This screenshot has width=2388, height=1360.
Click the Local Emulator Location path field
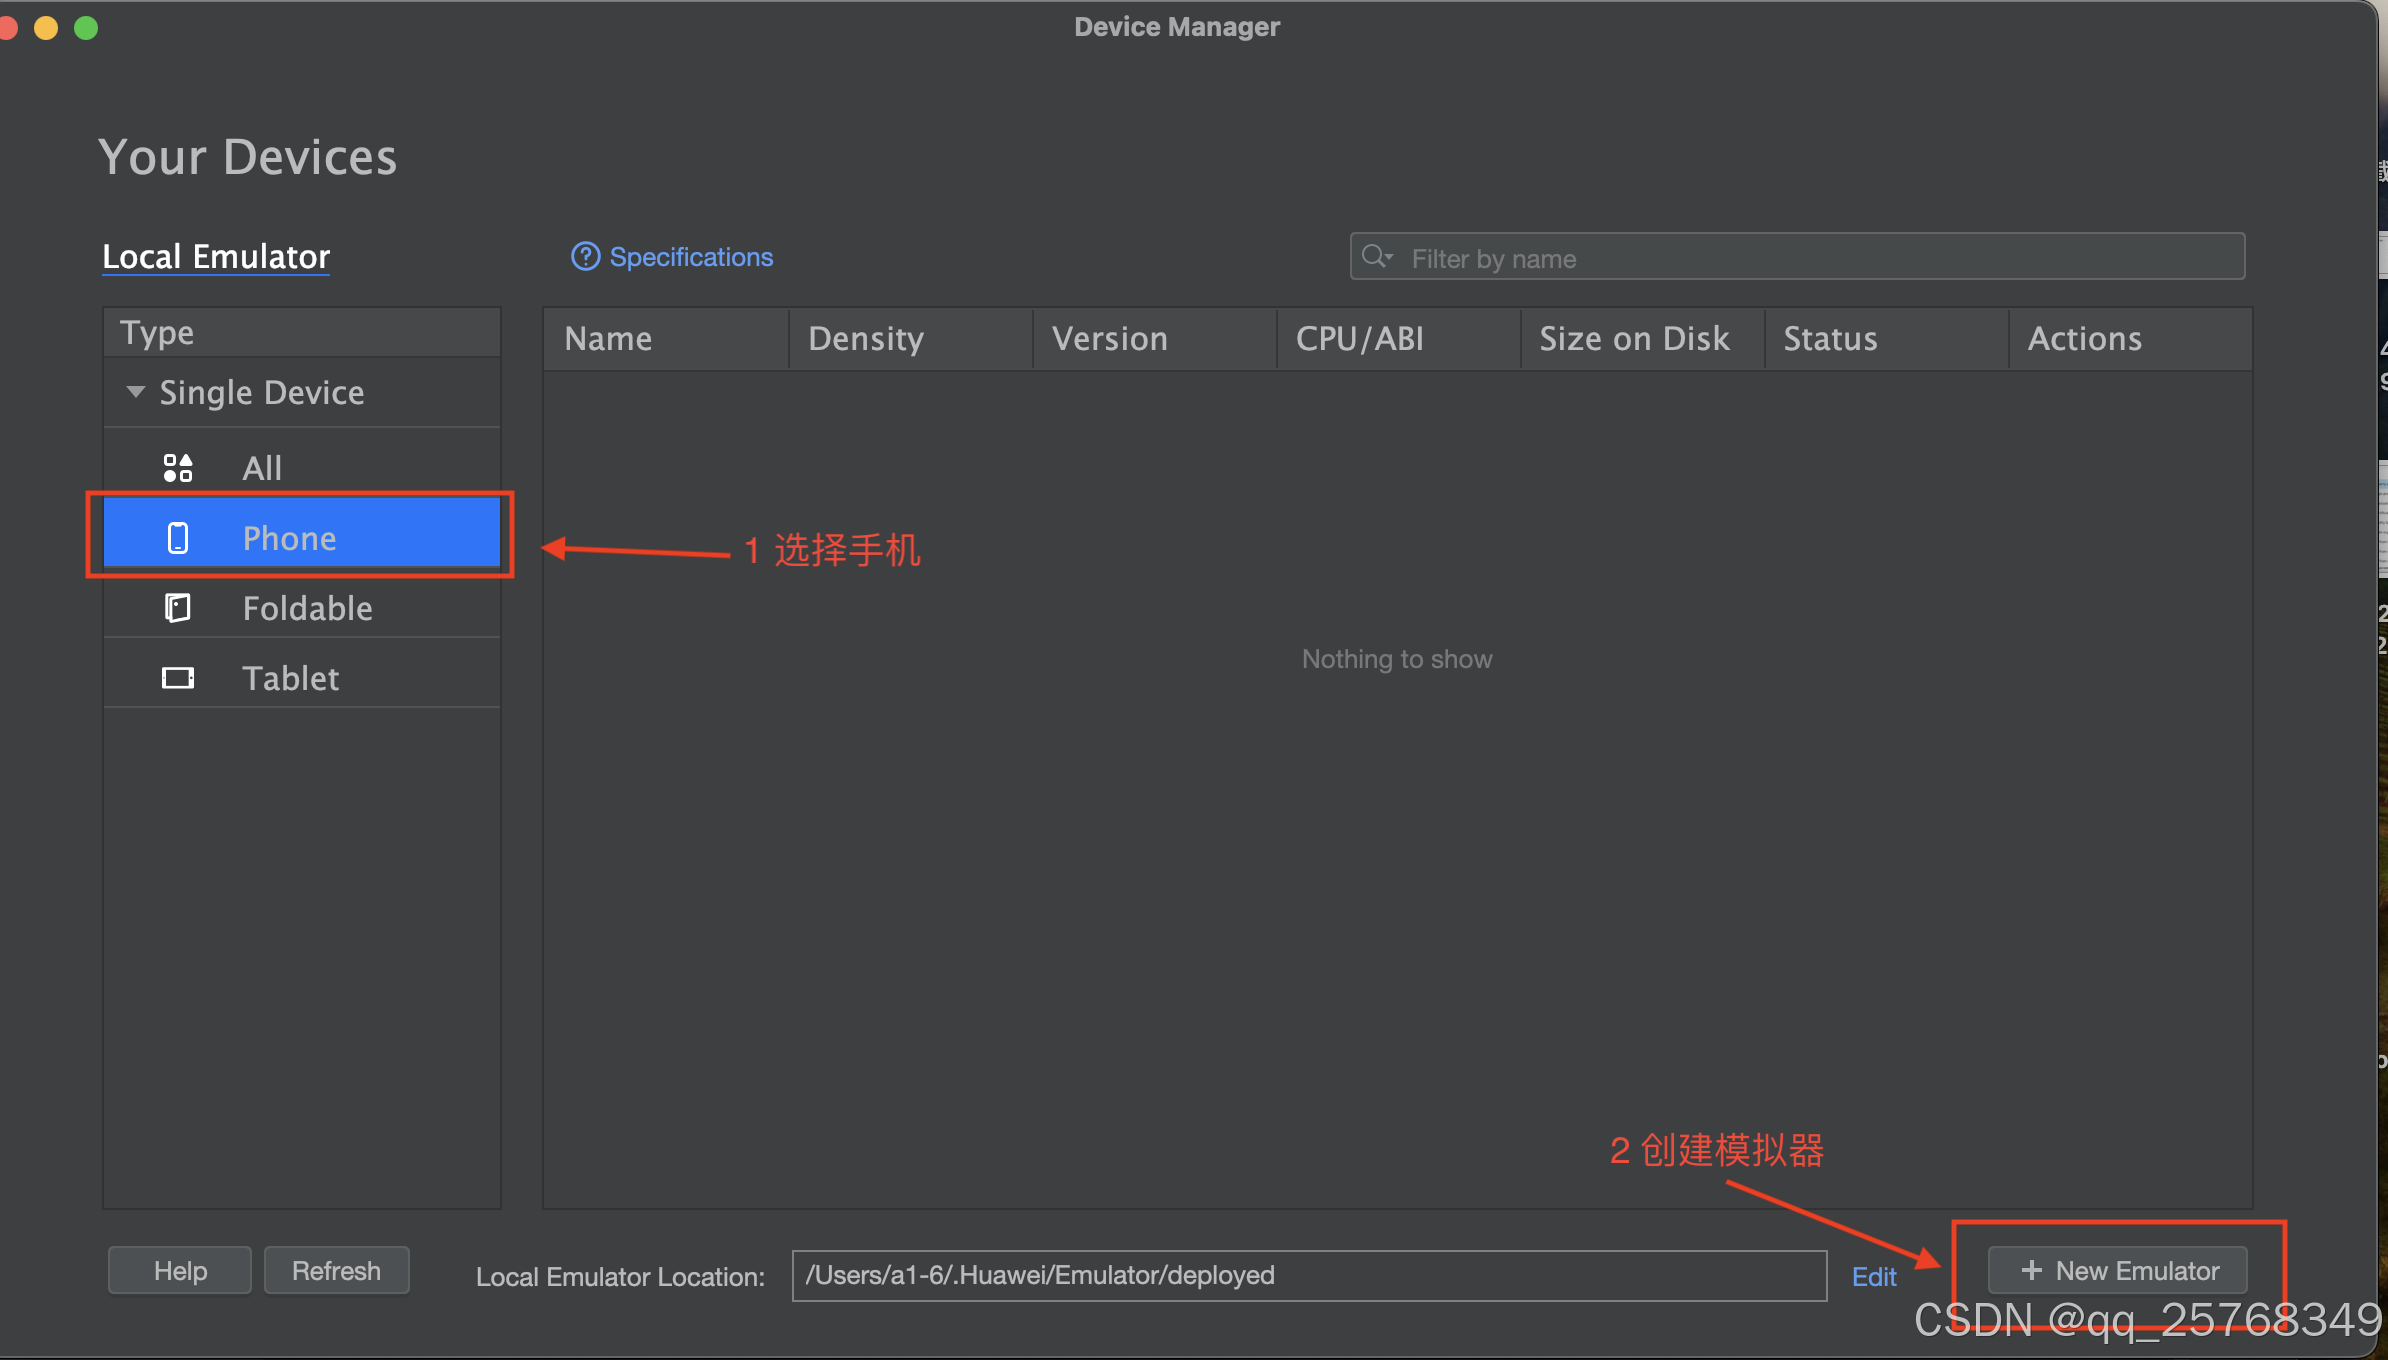(x=1308, y=1275)
